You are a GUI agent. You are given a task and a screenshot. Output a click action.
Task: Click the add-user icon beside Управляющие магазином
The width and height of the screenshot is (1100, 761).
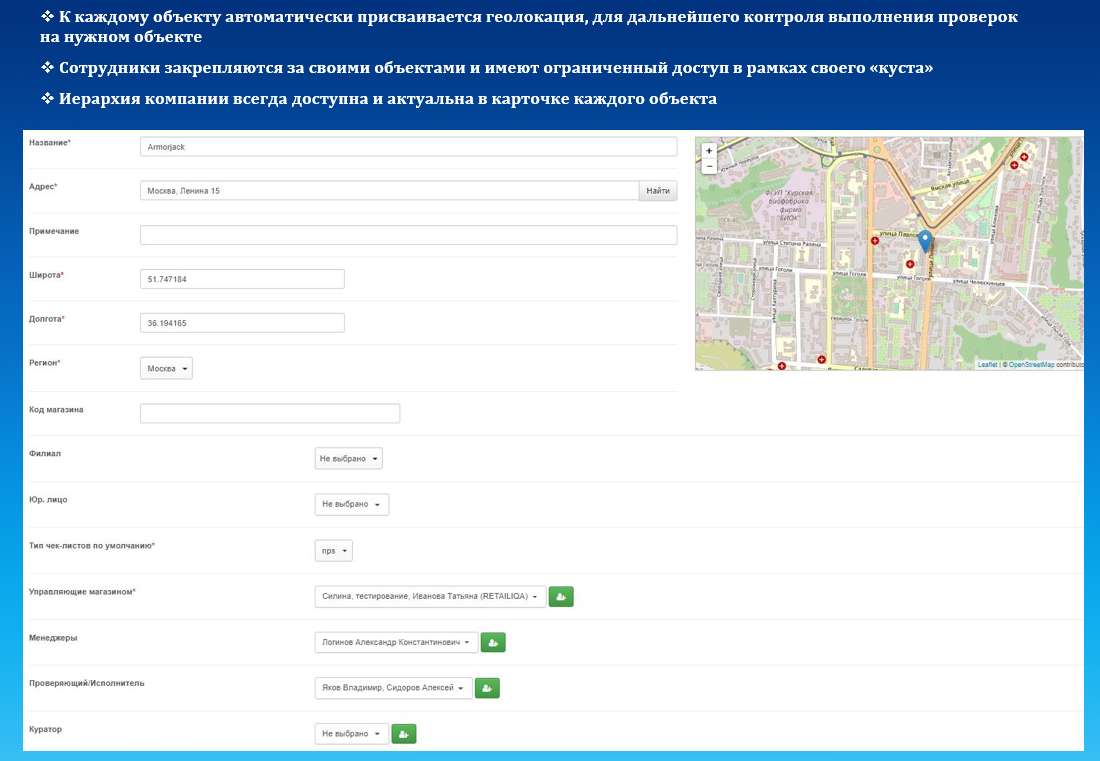point(561,597)
